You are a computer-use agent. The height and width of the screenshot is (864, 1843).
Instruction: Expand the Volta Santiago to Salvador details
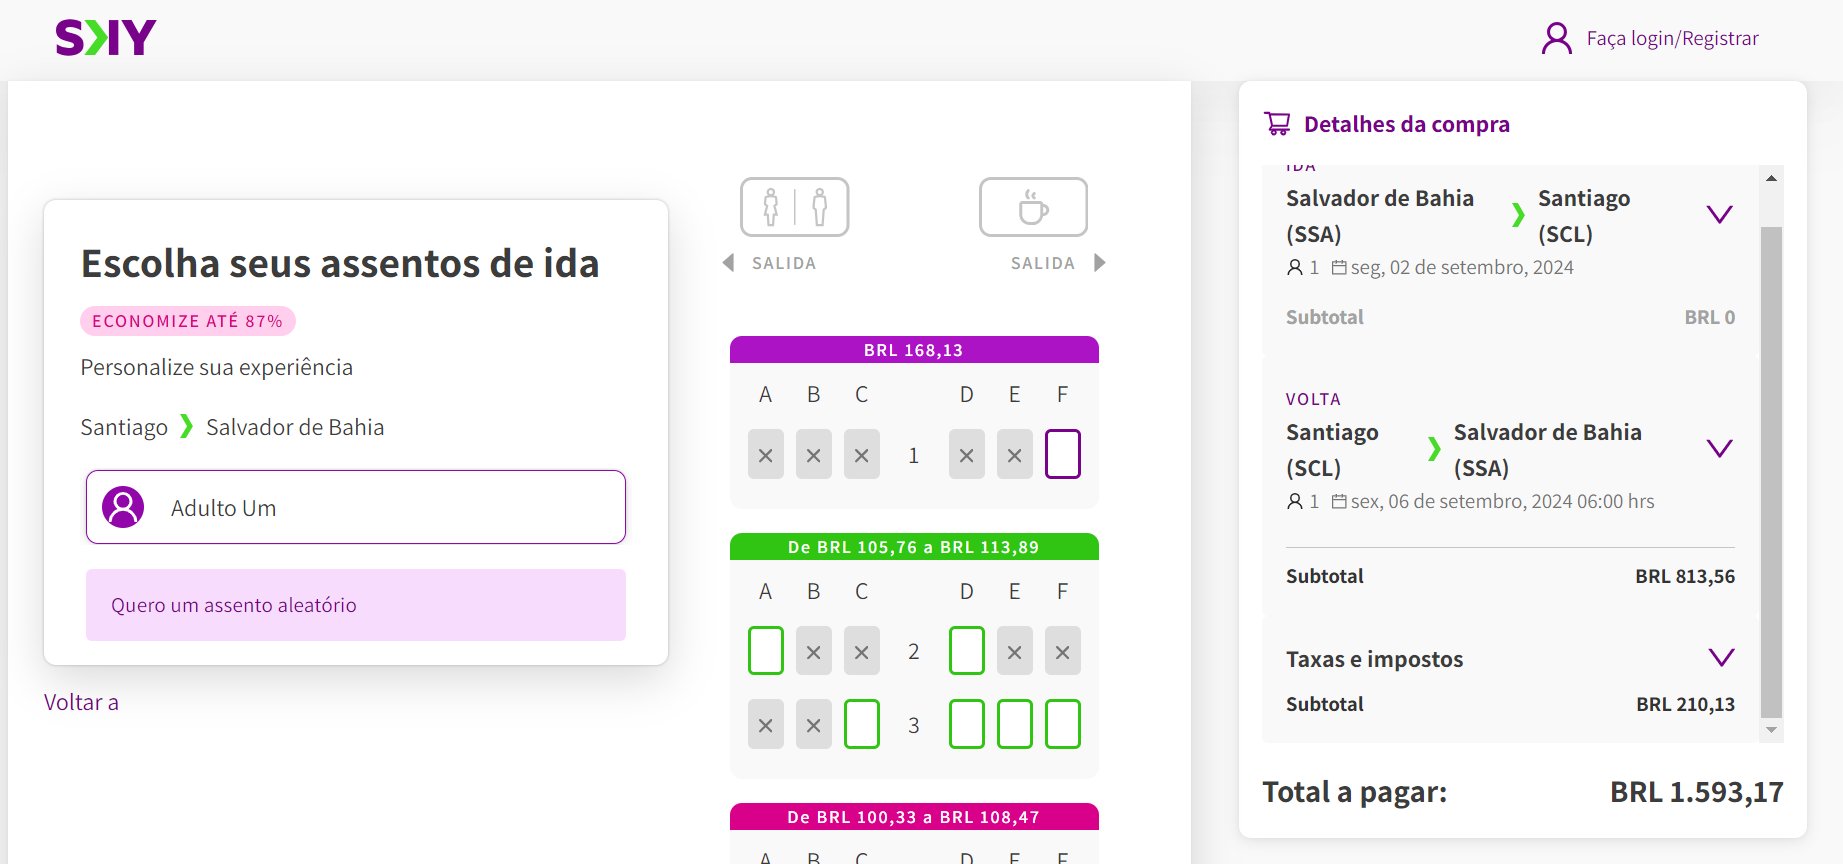[1719, 448]
